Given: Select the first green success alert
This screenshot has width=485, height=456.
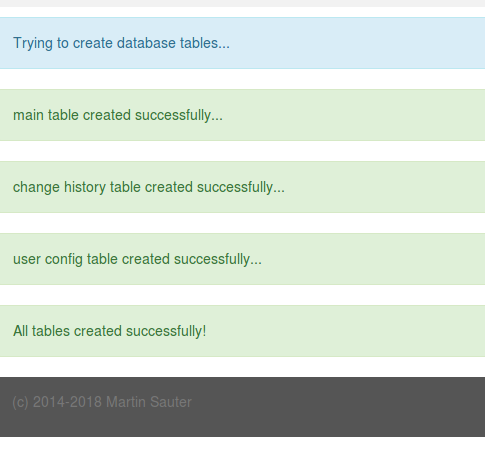Looking at the screenshot, I should 242,115.
